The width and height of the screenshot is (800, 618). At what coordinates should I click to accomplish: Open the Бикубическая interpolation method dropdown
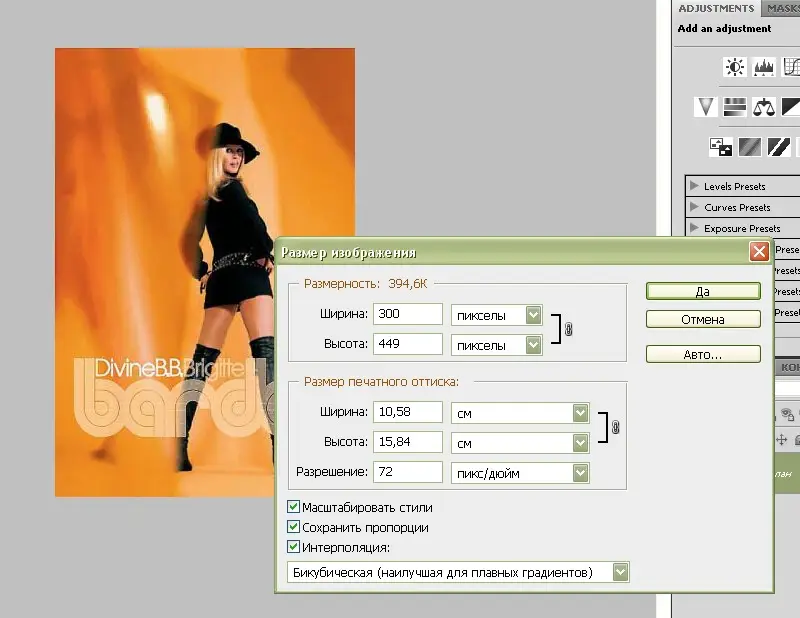pyautogui.click(x=620, y=572)
